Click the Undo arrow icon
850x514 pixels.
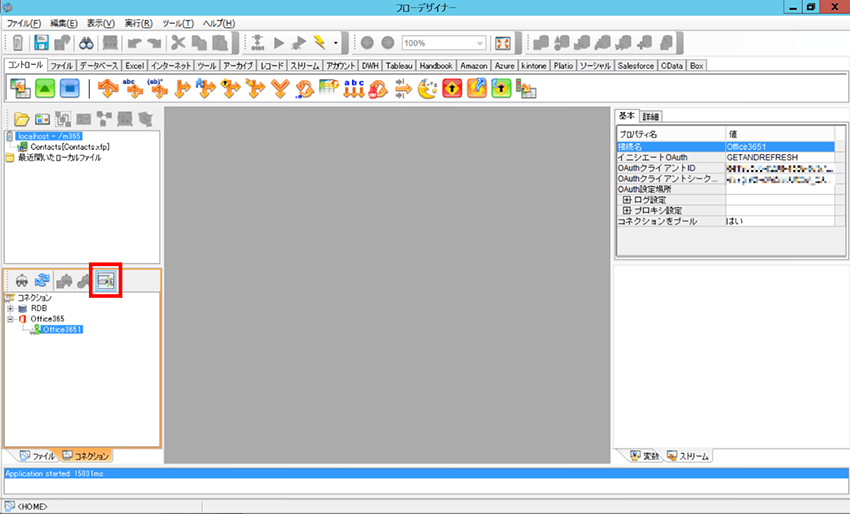pos(134,43)
